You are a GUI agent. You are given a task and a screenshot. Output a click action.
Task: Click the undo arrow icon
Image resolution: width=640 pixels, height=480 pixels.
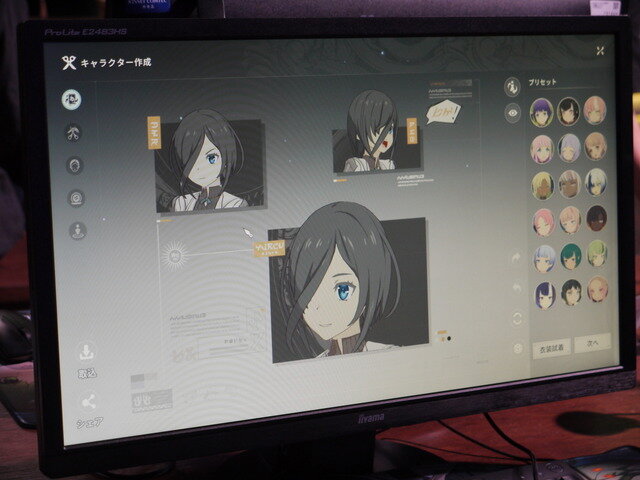(517, 288)
